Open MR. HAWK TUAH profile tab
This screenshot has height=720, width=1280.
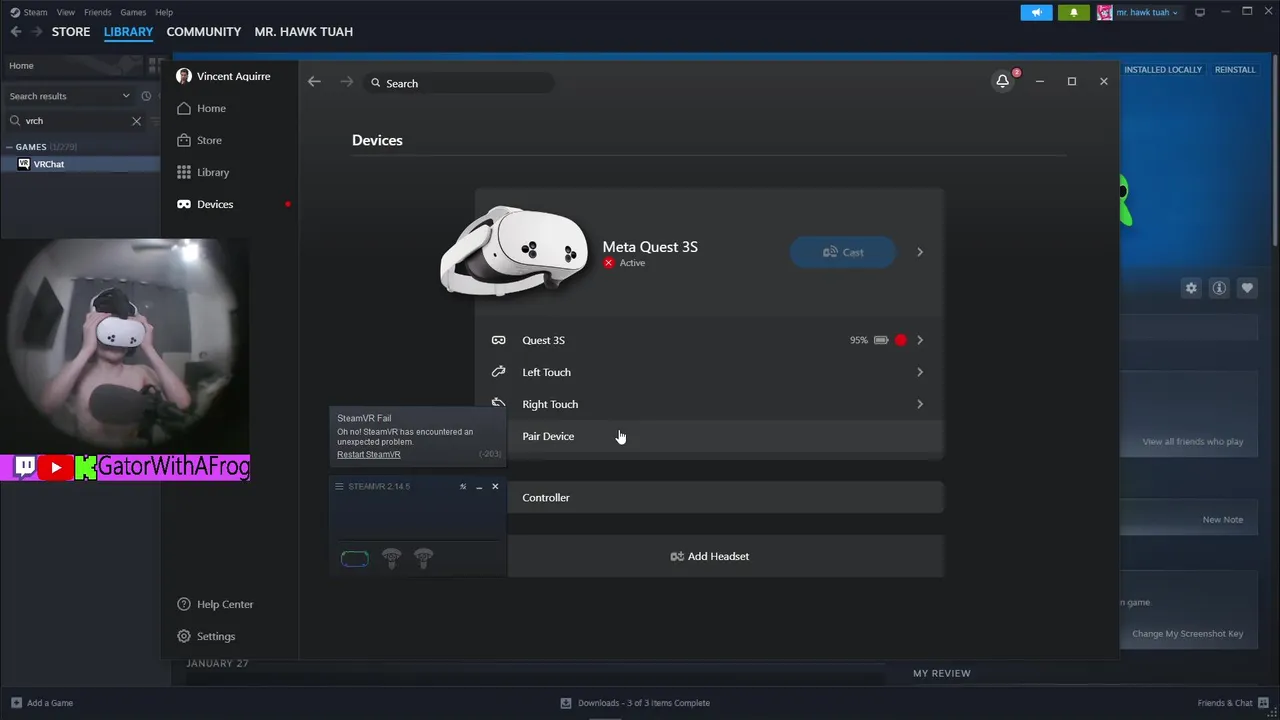point(304,32)
